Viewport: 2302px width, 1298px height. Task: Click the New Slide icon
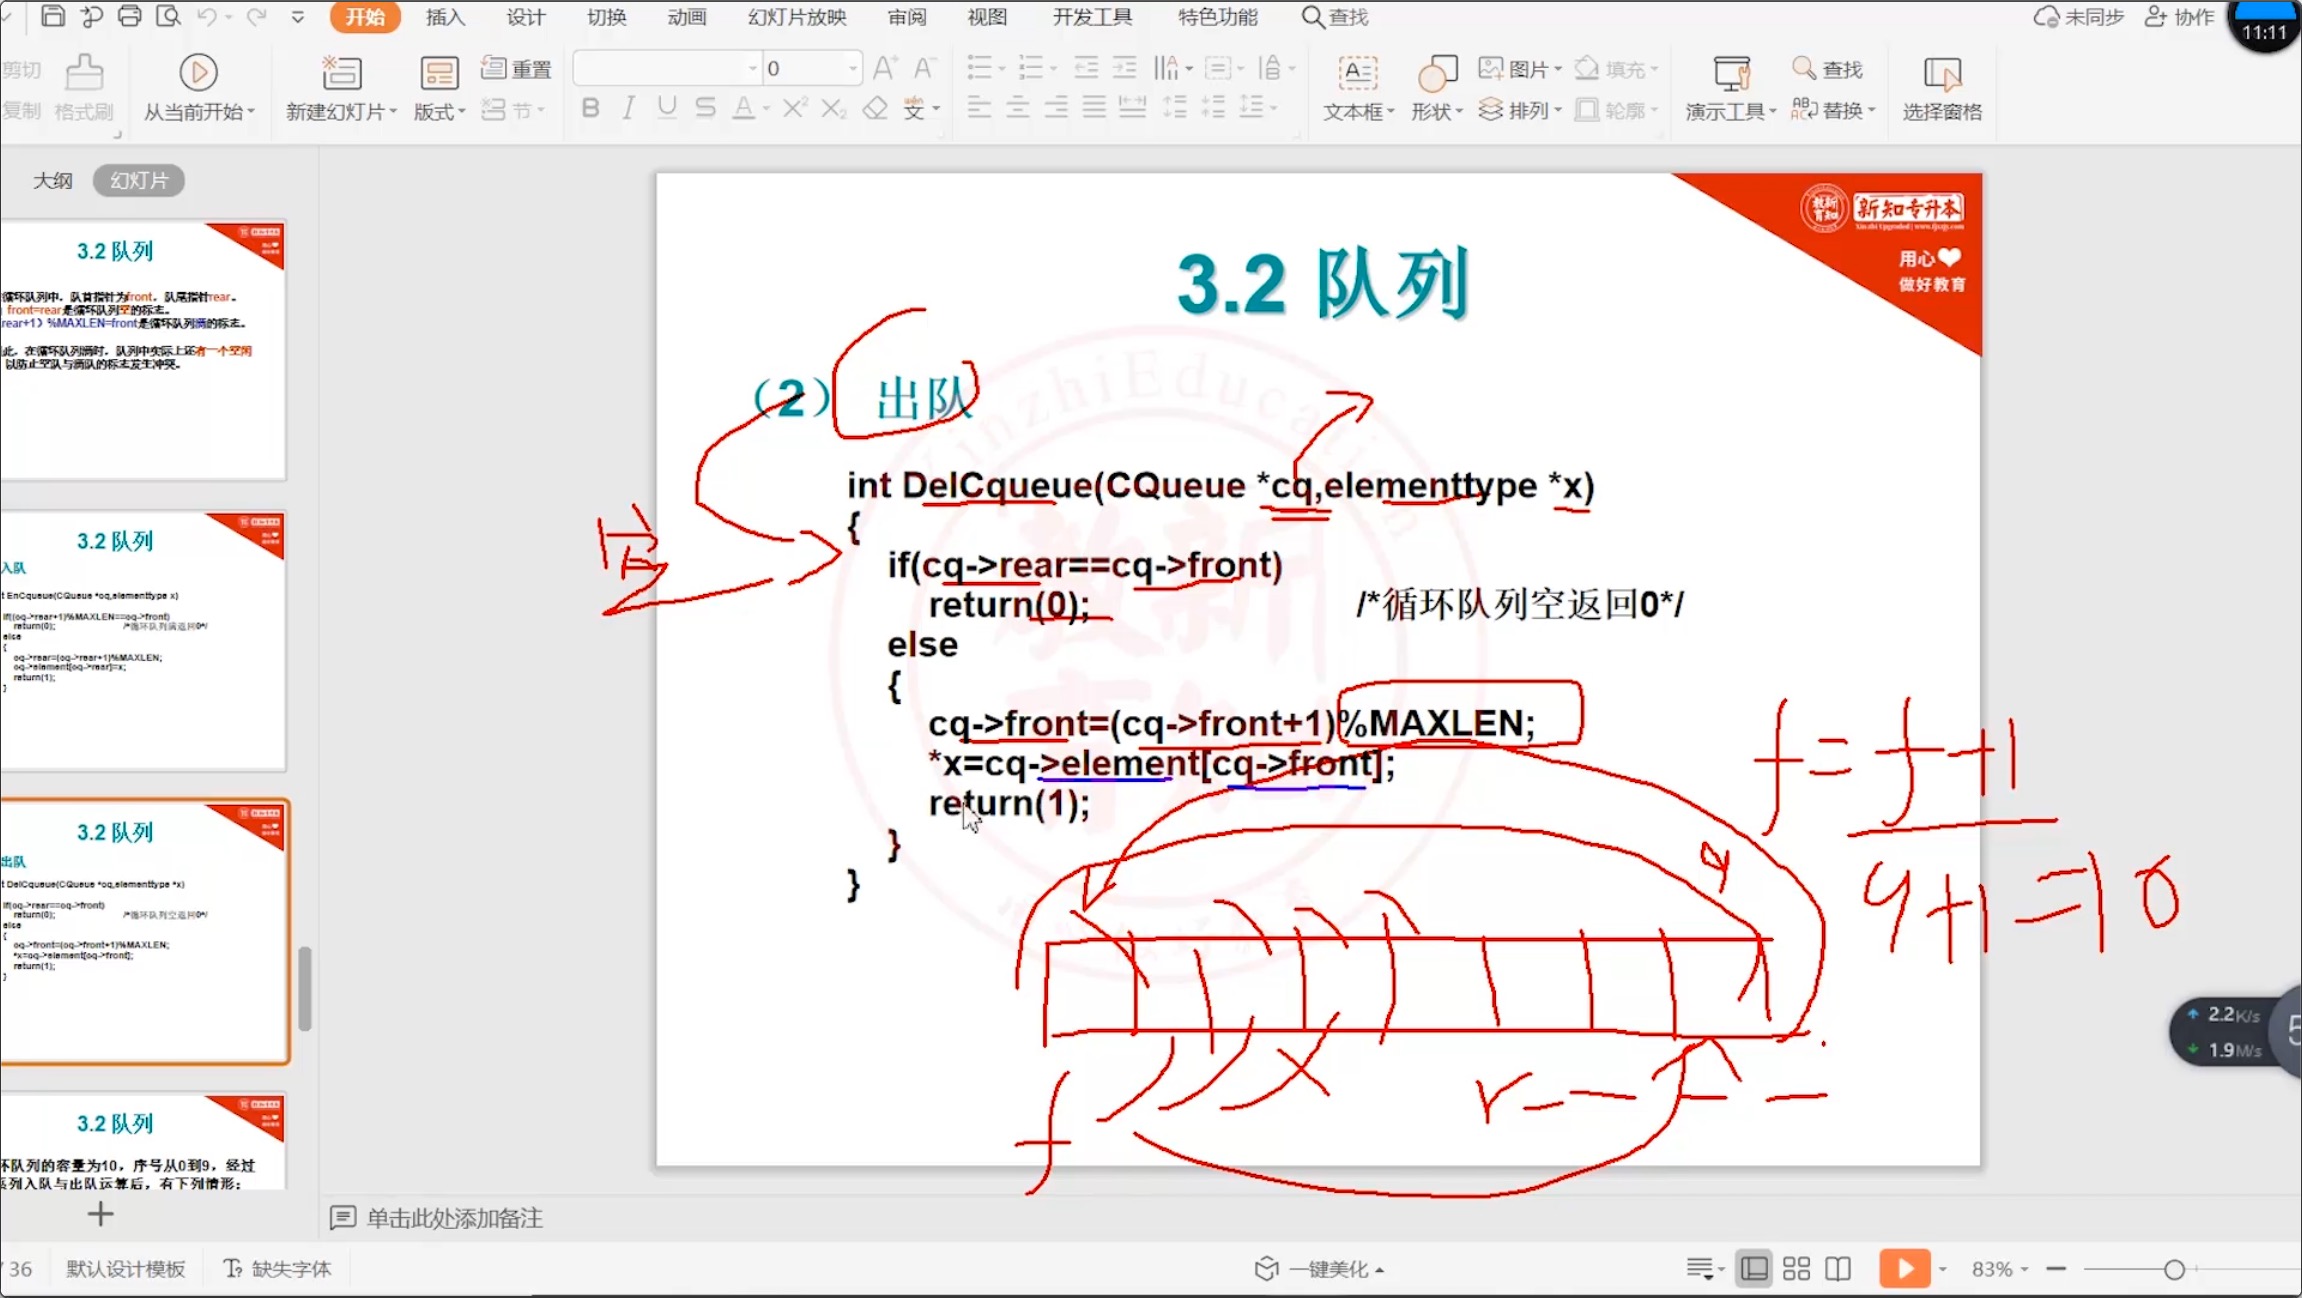(341, 72)
